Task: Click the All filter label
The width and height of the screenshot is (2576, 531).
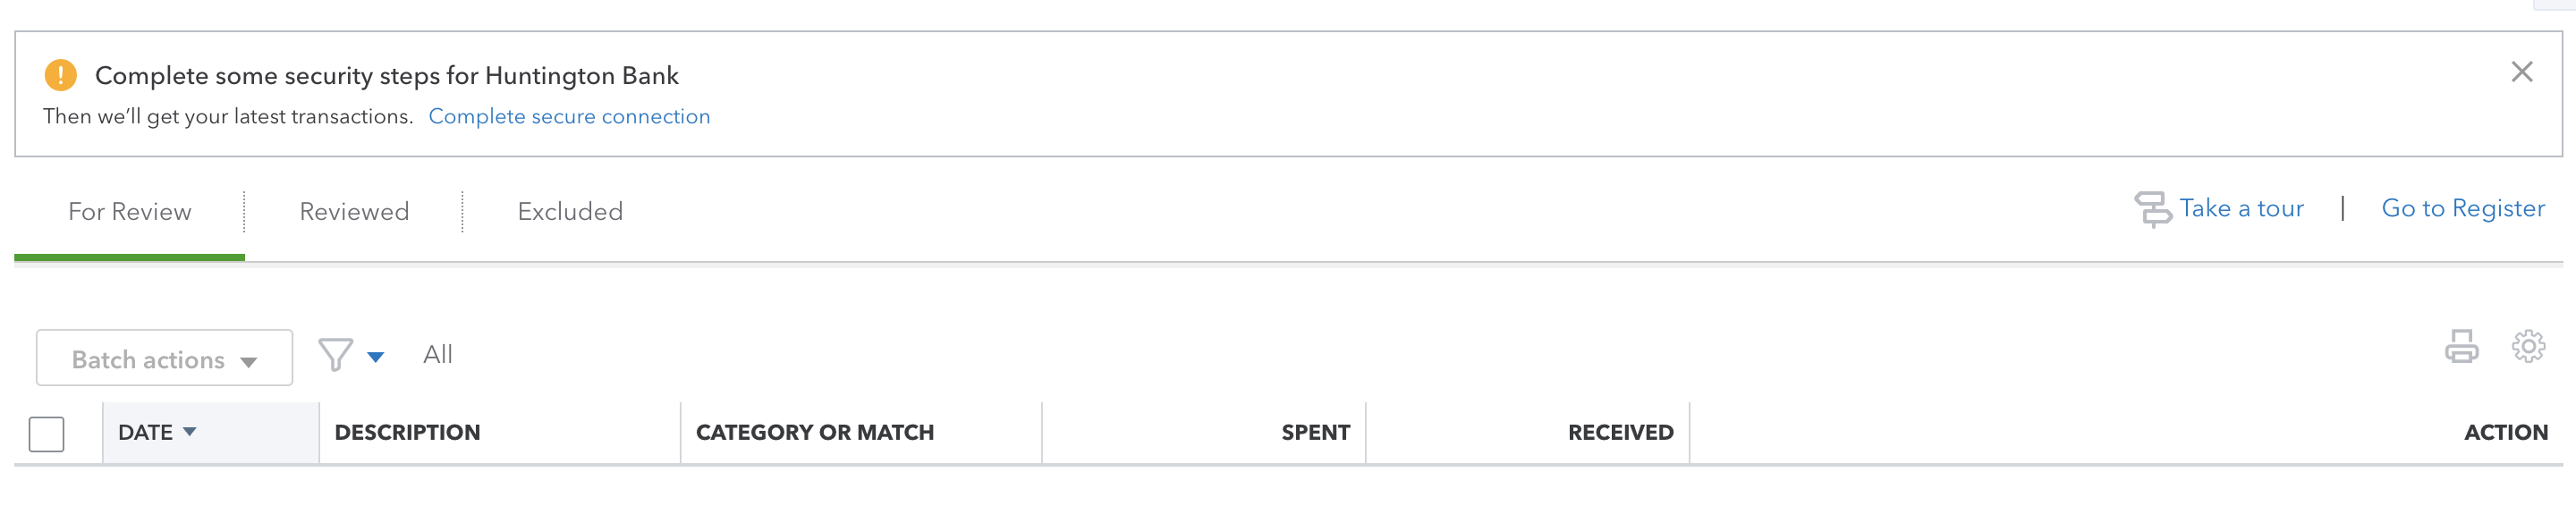Action: click(437, 355)
